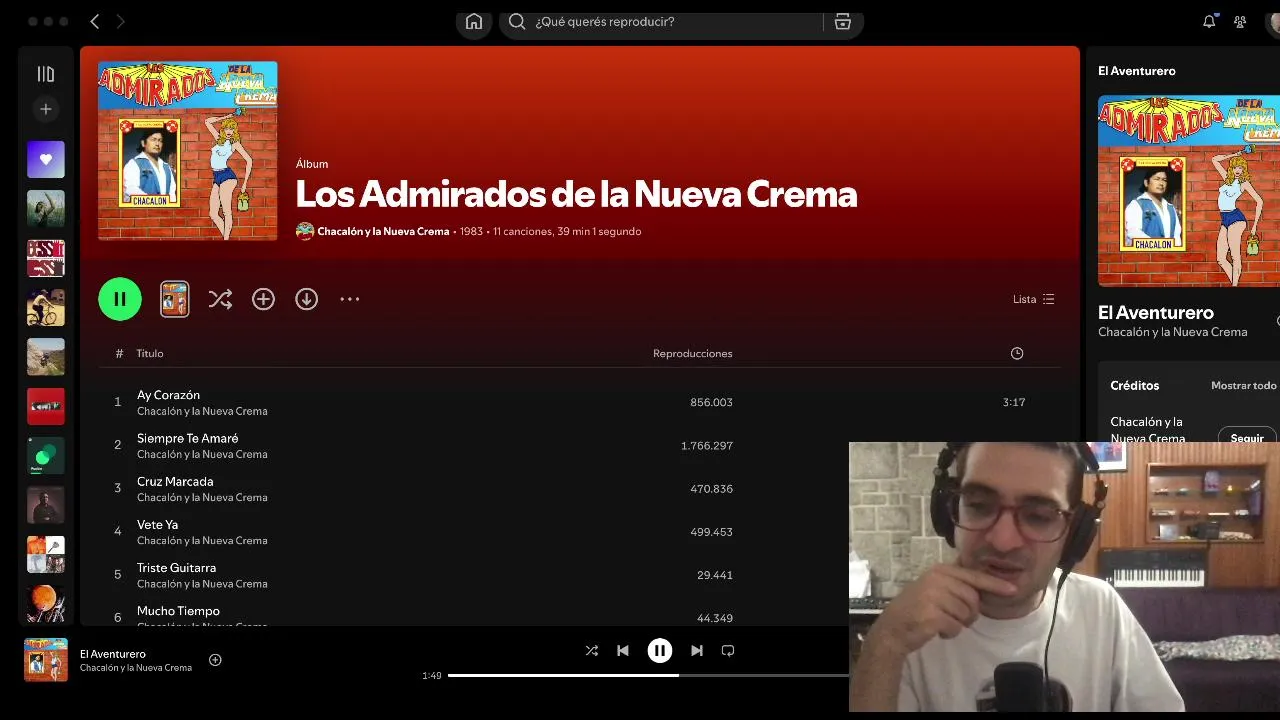Go back with the left chevron arrow
The height and width of the screenshot is (720, 1280).
click(x=95, y=21)
